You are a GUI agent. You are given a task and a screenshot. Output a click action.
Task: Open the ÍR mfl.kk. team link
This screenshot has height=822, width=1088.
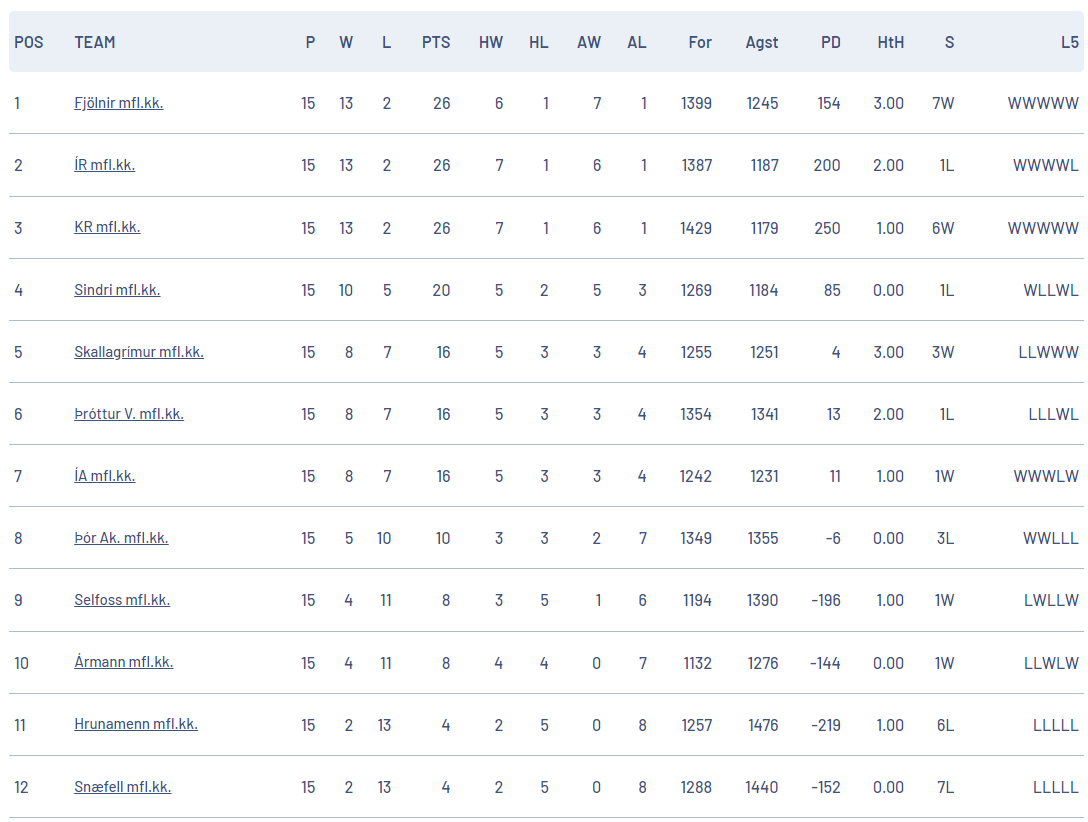tap(105, 164)
